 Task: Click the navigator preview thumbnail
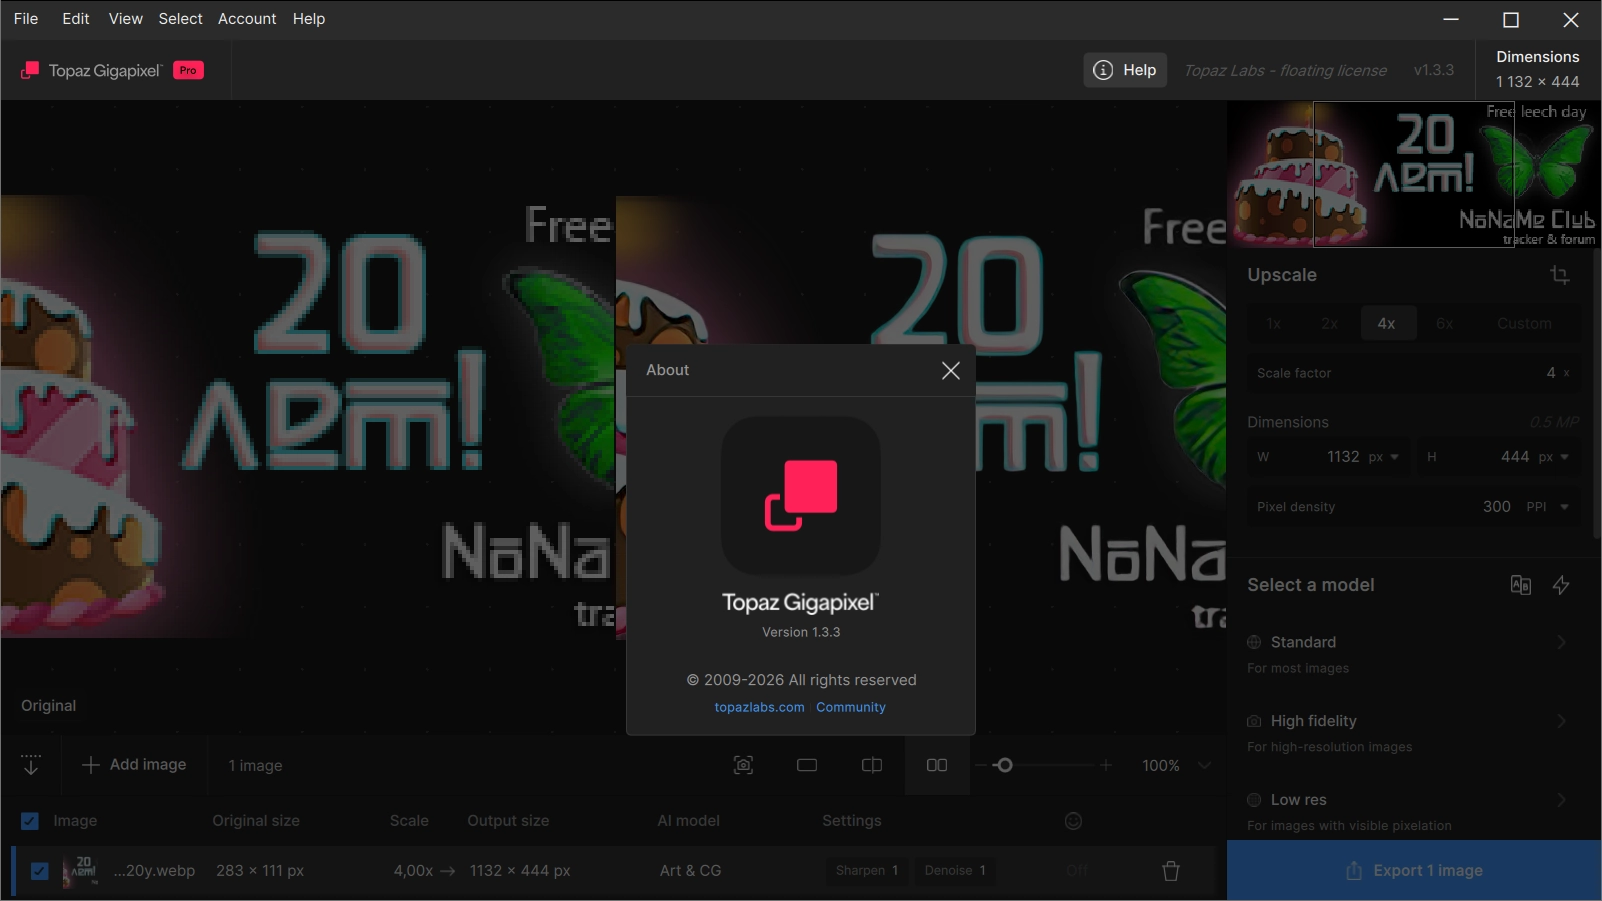click(x=1414, y=175)
